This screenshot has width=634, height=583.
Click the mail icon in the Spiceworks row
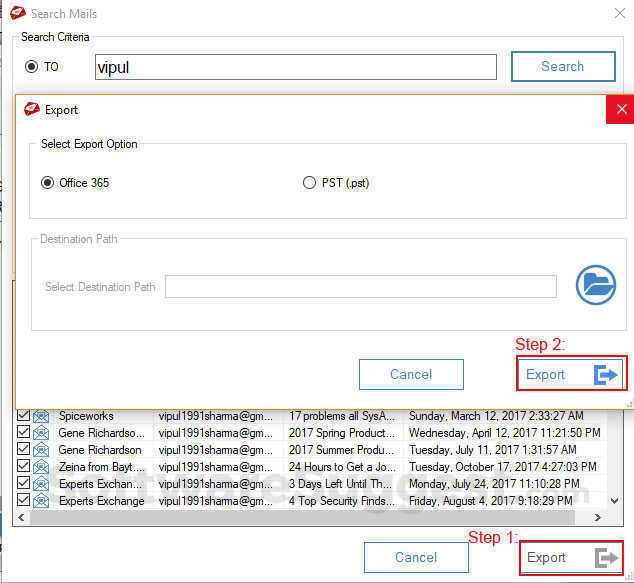[x=41, y=416]
